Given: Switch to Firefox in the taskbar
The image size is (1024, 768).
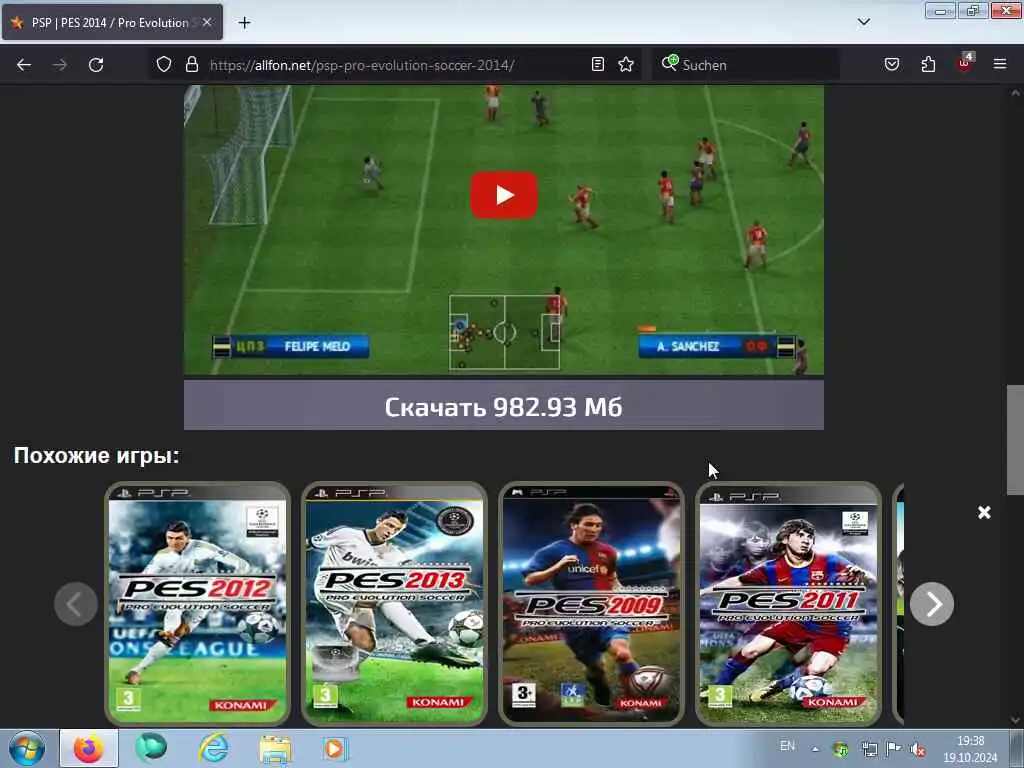Looking at the screenshot, I should pyautogui.click(x=89, y=748).
